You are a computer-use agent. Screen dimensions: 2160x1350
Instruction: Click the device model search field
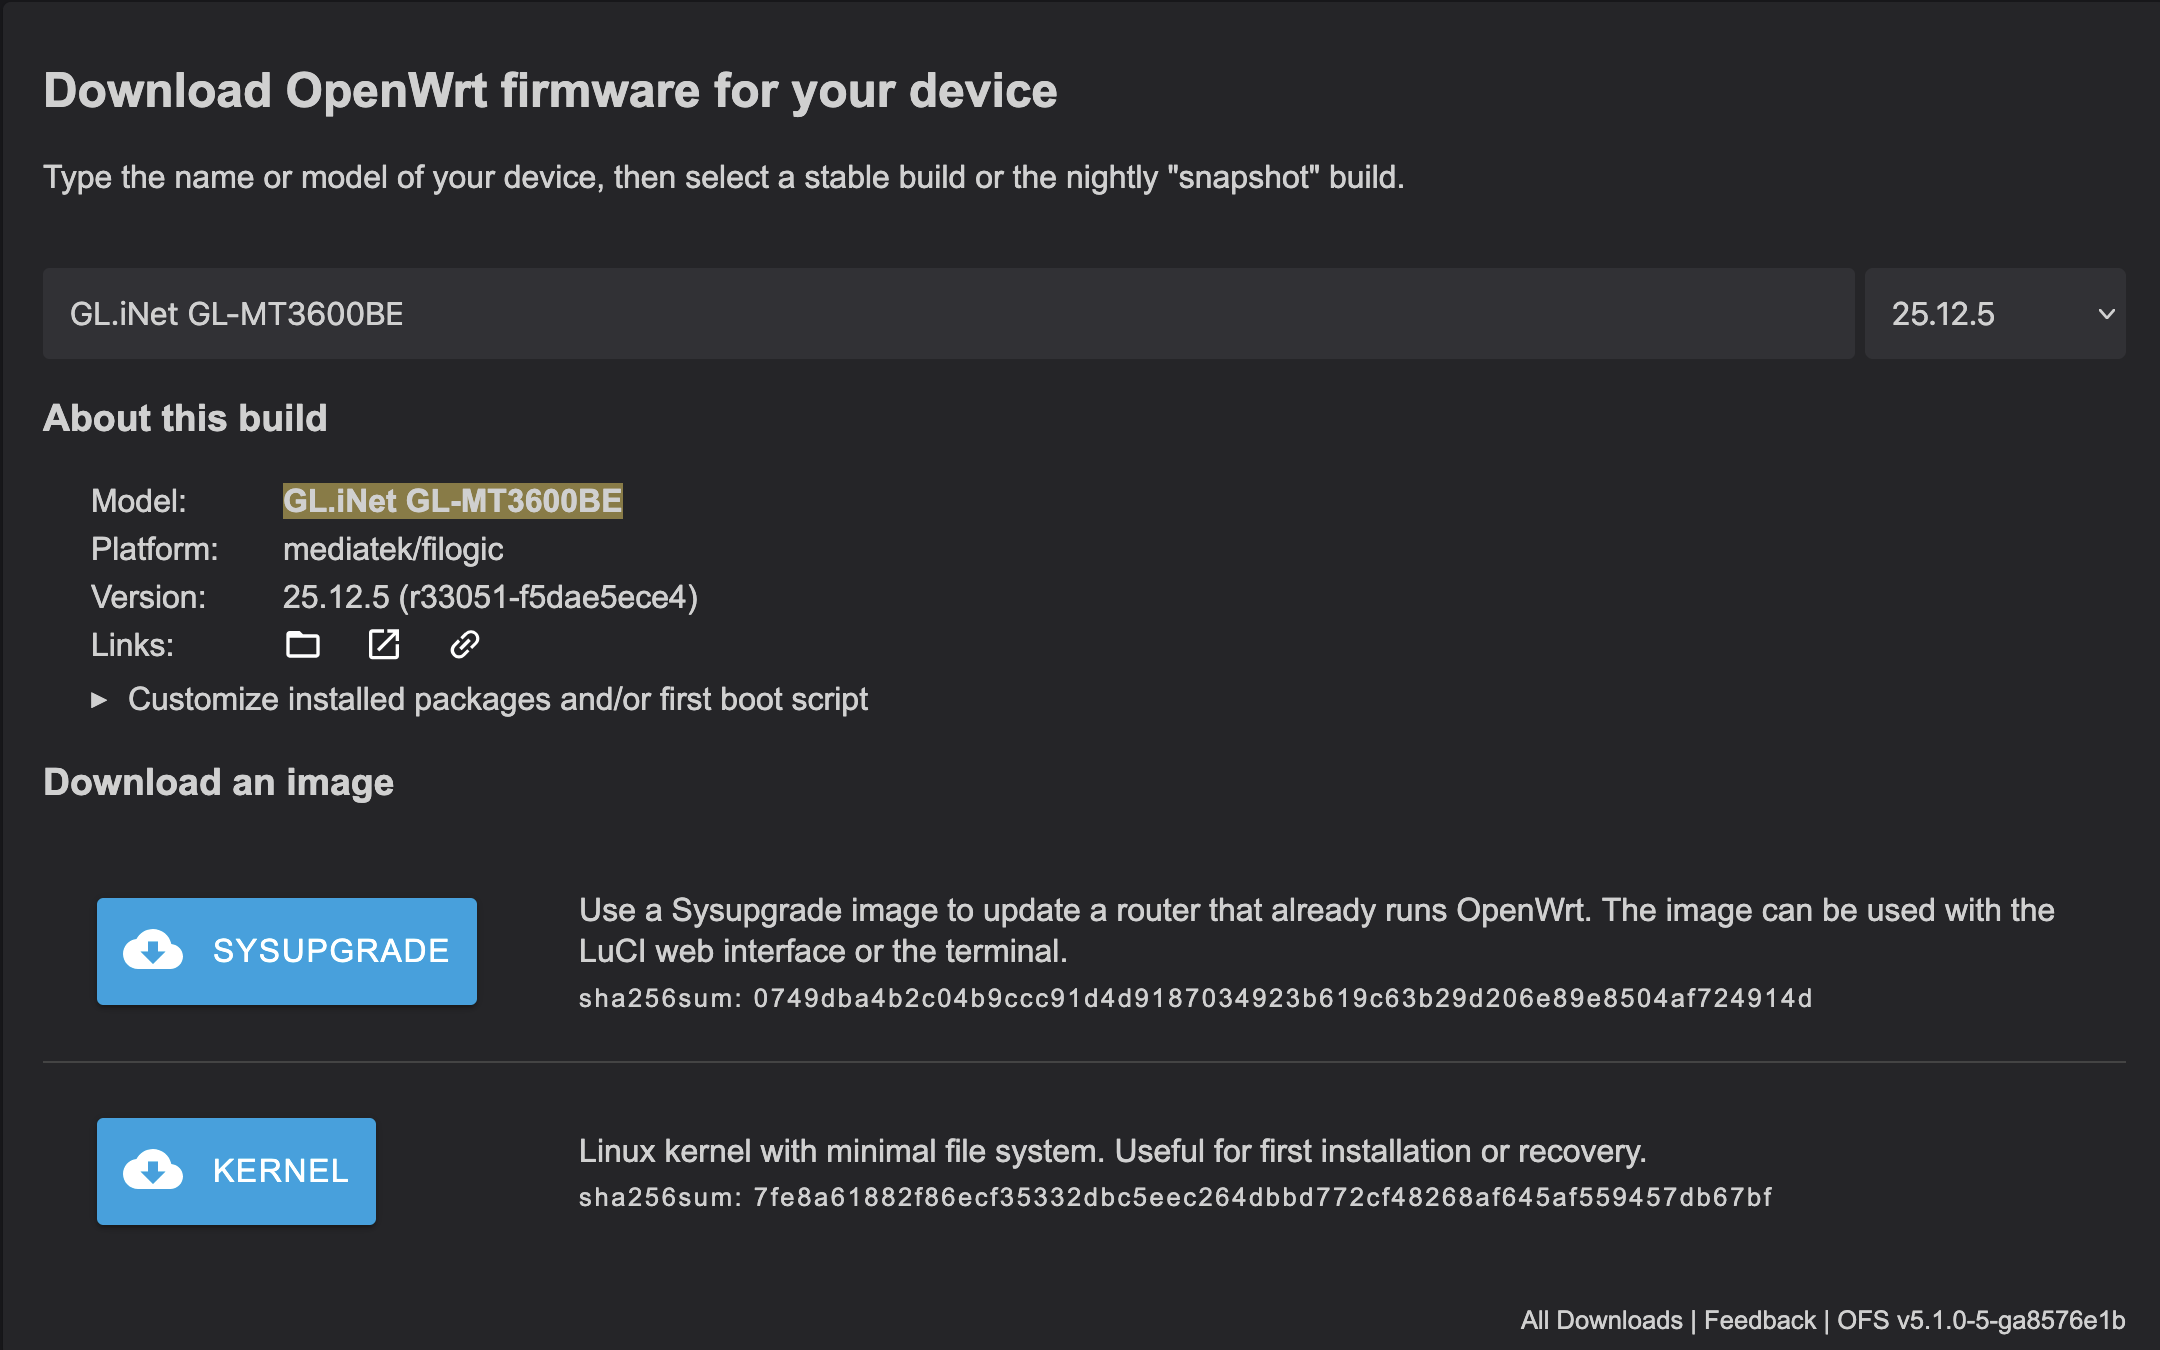(x=948, y=314)
